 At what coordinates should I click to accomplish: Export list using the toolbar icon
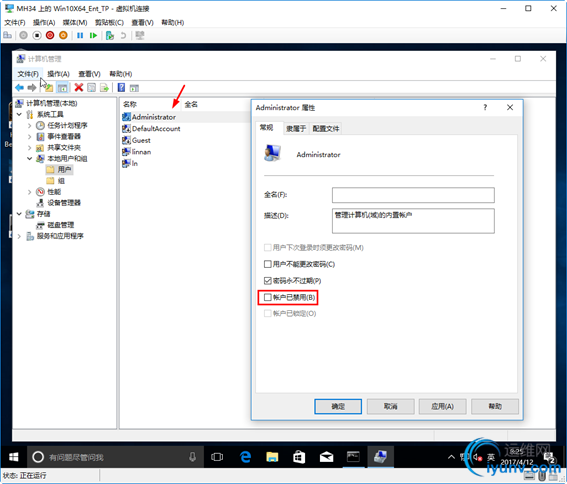[105, 88]
